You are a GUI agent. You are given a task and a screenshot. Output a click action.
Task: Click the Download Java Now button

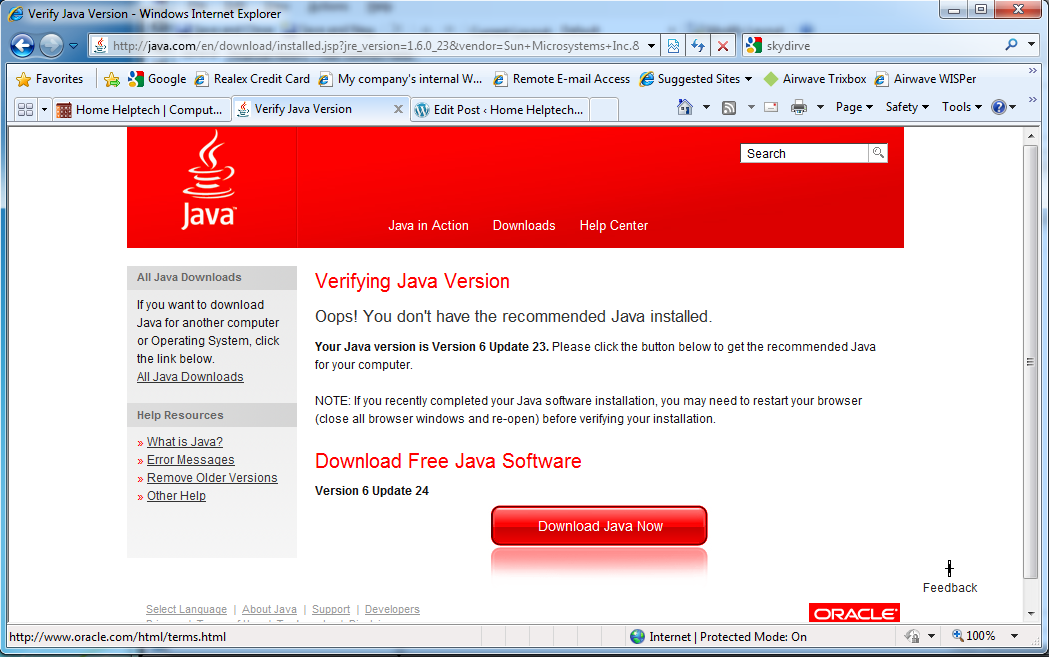[599, 526]
